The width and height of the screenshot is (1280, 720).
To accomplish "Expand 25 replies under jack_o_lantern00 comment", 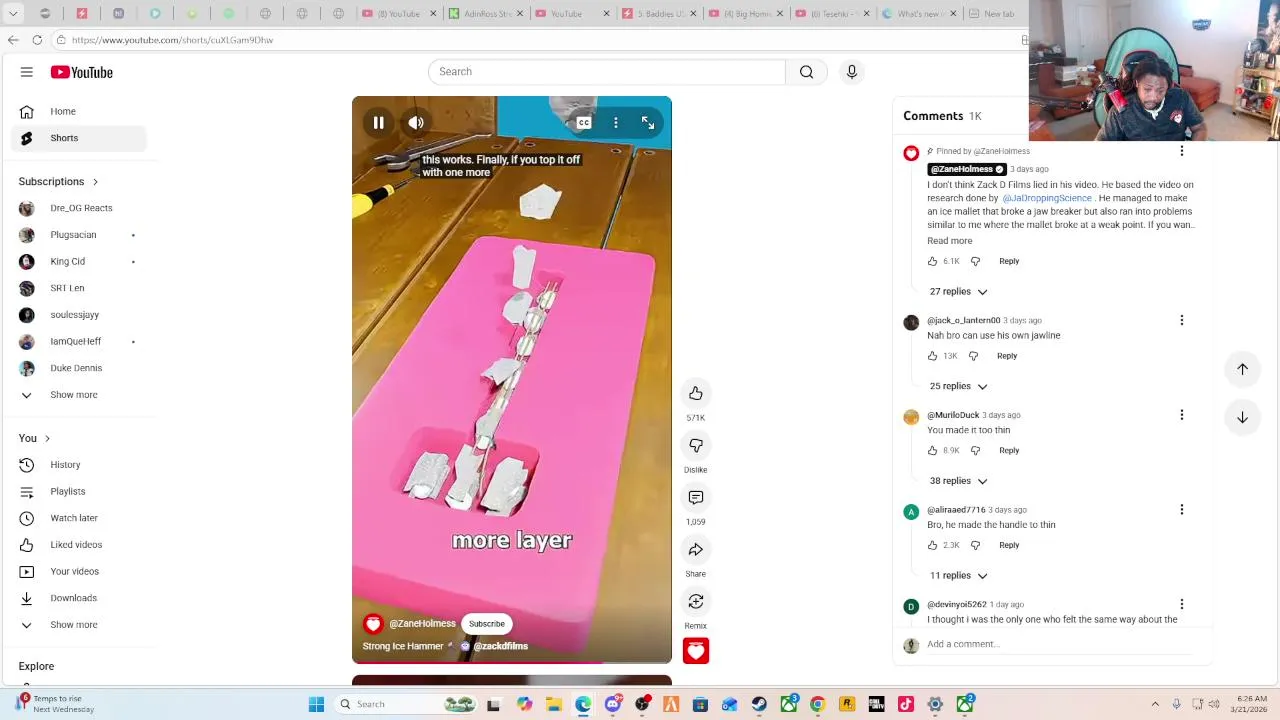I will (x=958, y=386).
